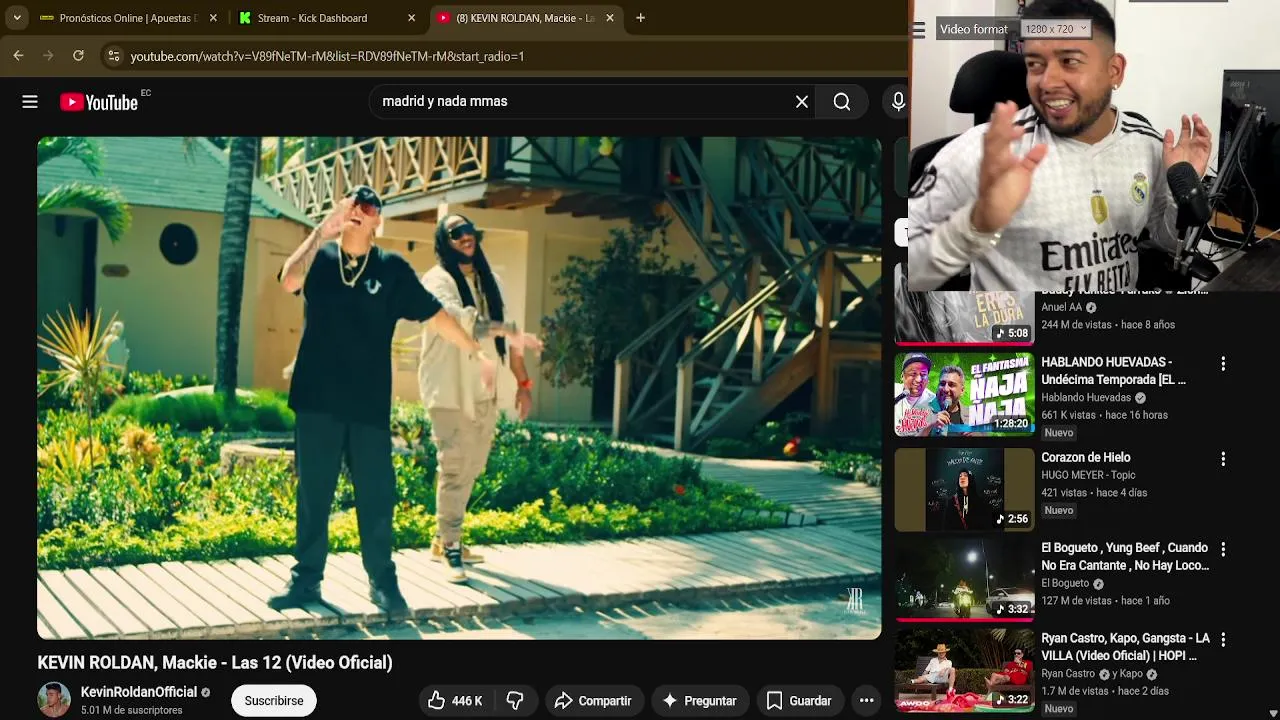Open the webcam overlay hamburger menu

[918, 29]
